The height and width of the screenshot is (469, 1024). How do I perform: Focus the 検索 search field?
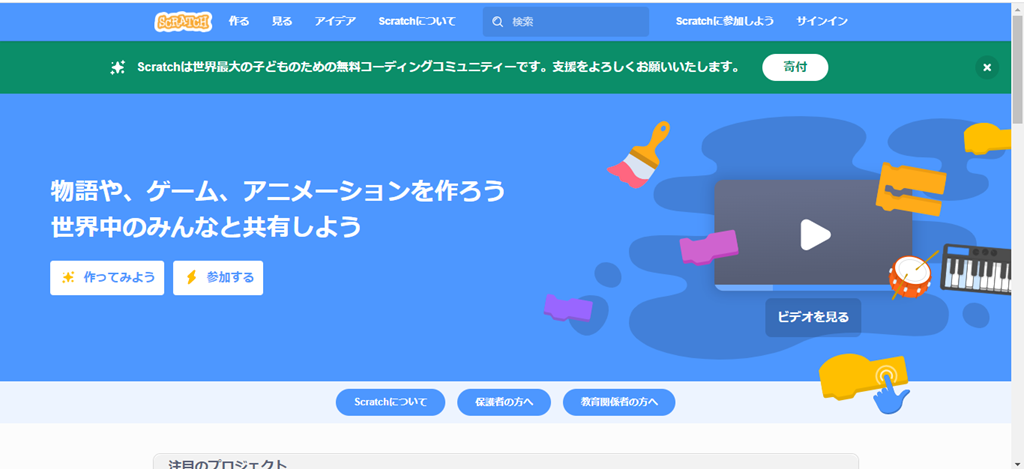pos(566,22)
